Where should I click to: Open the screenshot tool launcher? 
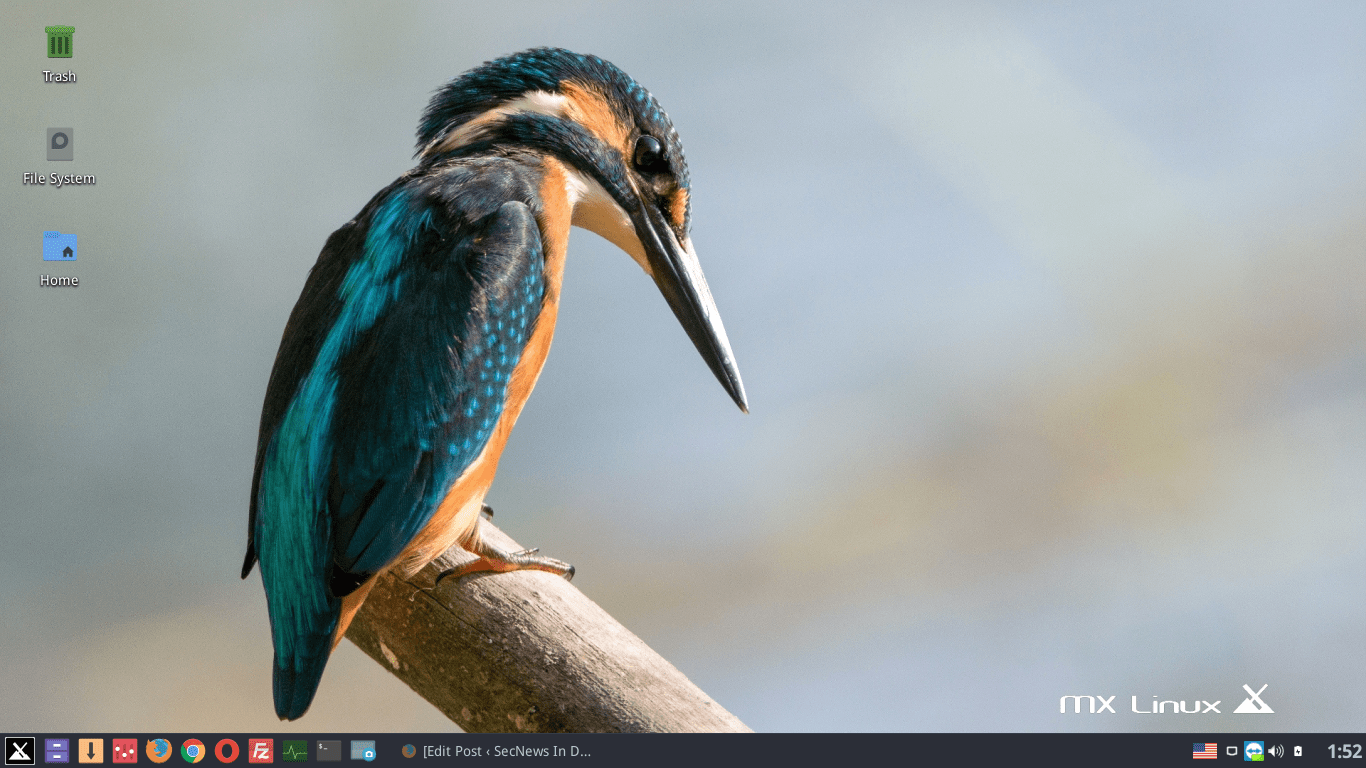363,751
